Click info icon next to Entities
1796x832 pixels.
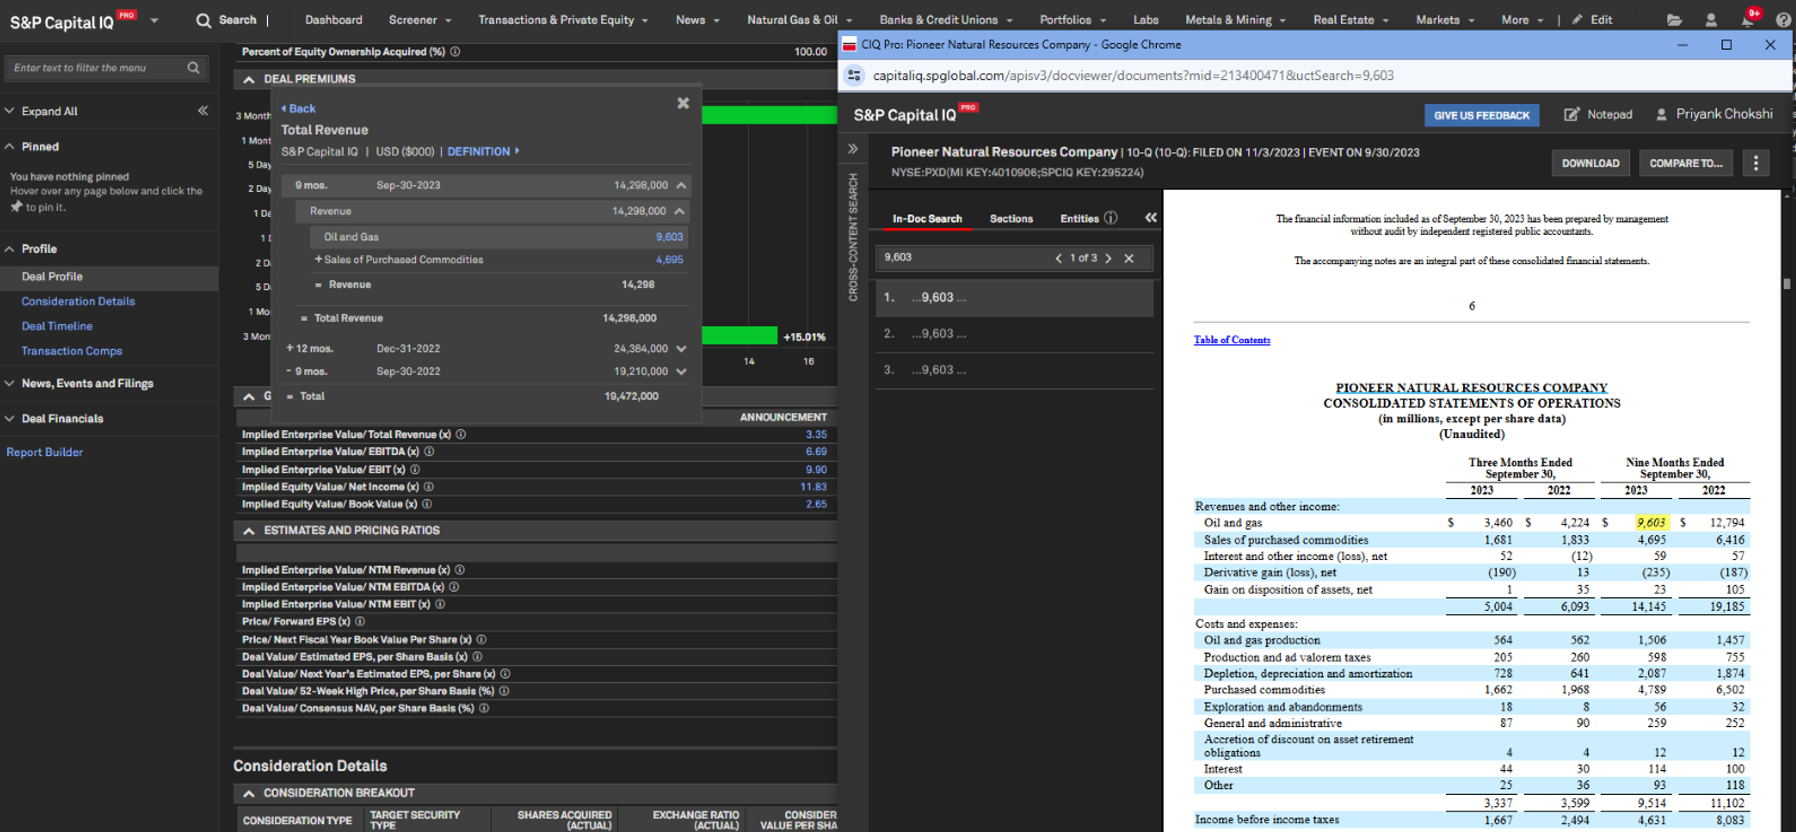(x=1110, y=218)
